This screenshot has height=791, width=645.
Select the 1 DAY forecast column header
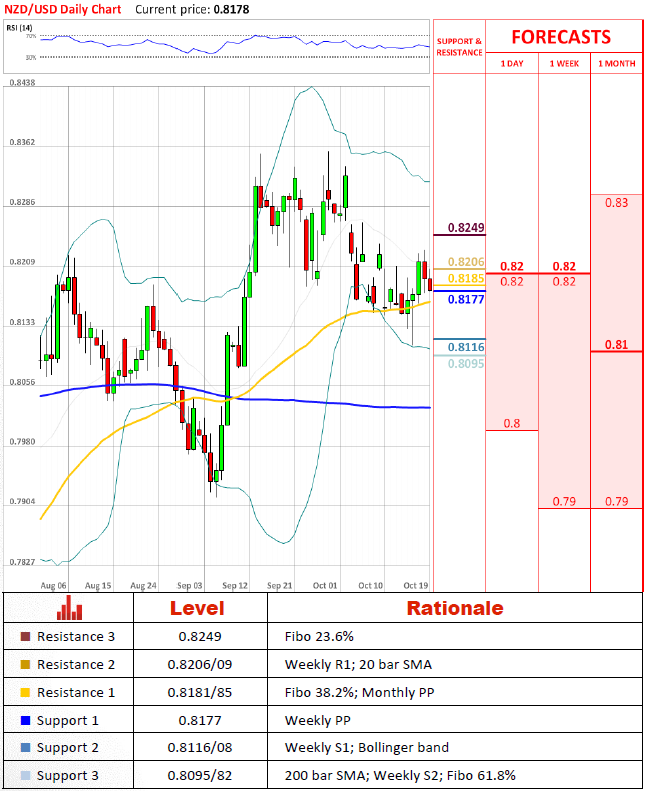[511, 64]
